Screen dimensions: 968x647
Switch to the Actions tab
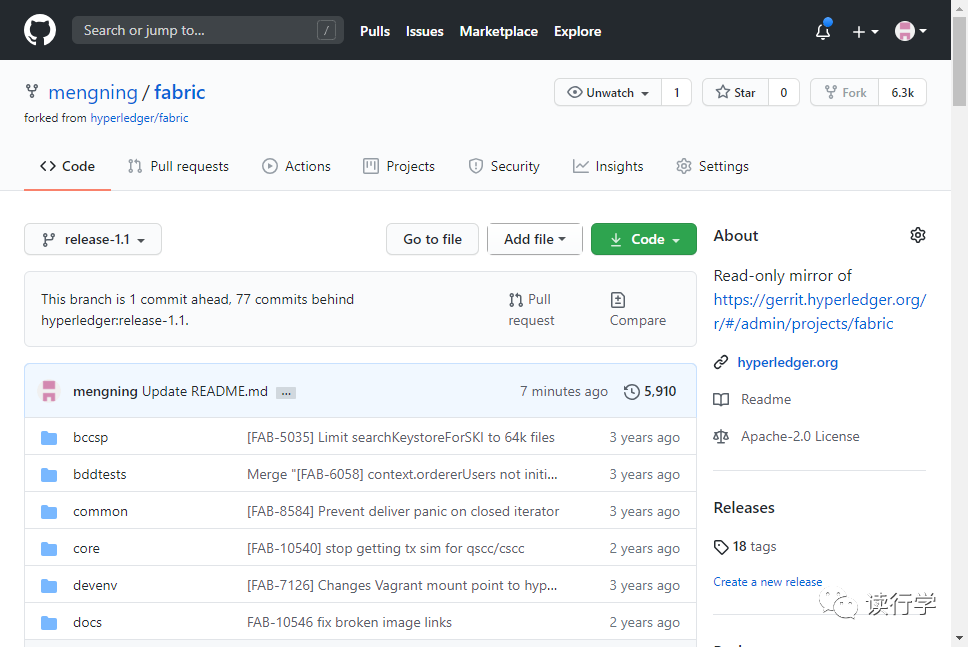(x=296, y=166)
